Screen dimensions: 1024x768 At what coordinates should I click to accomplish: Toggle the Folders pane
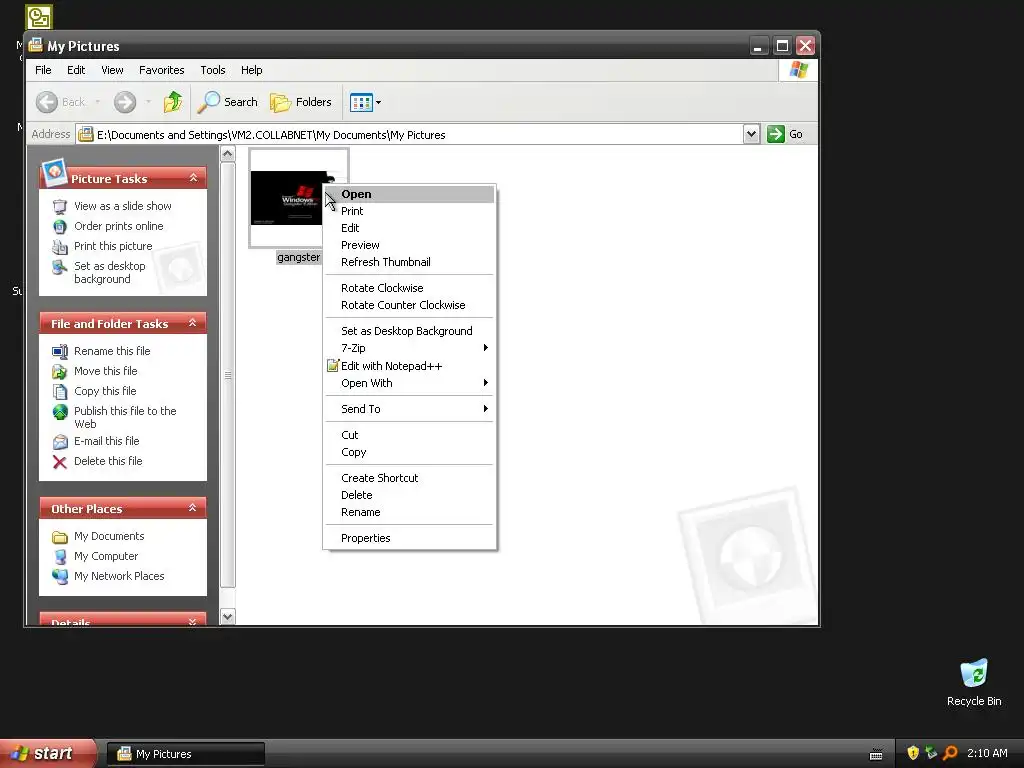pos(301,102)
